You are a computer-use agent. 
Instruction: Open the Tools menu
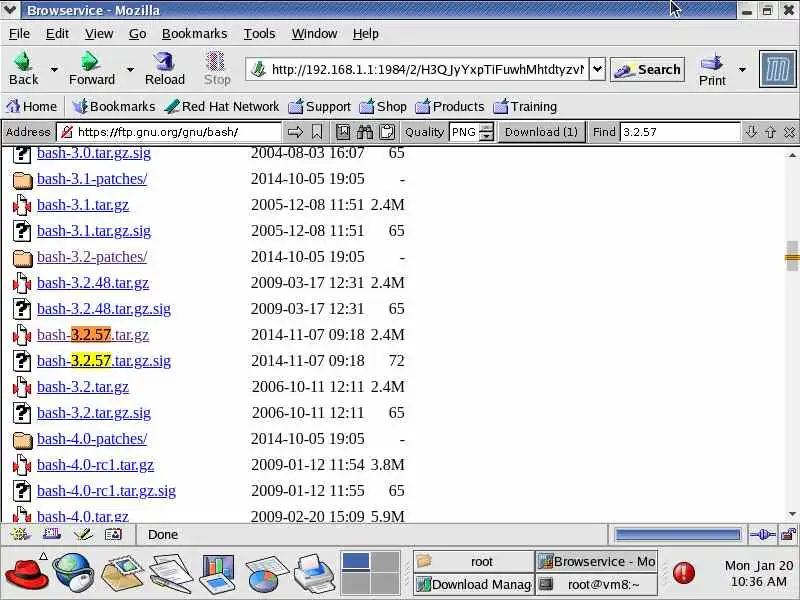point(259,34)
